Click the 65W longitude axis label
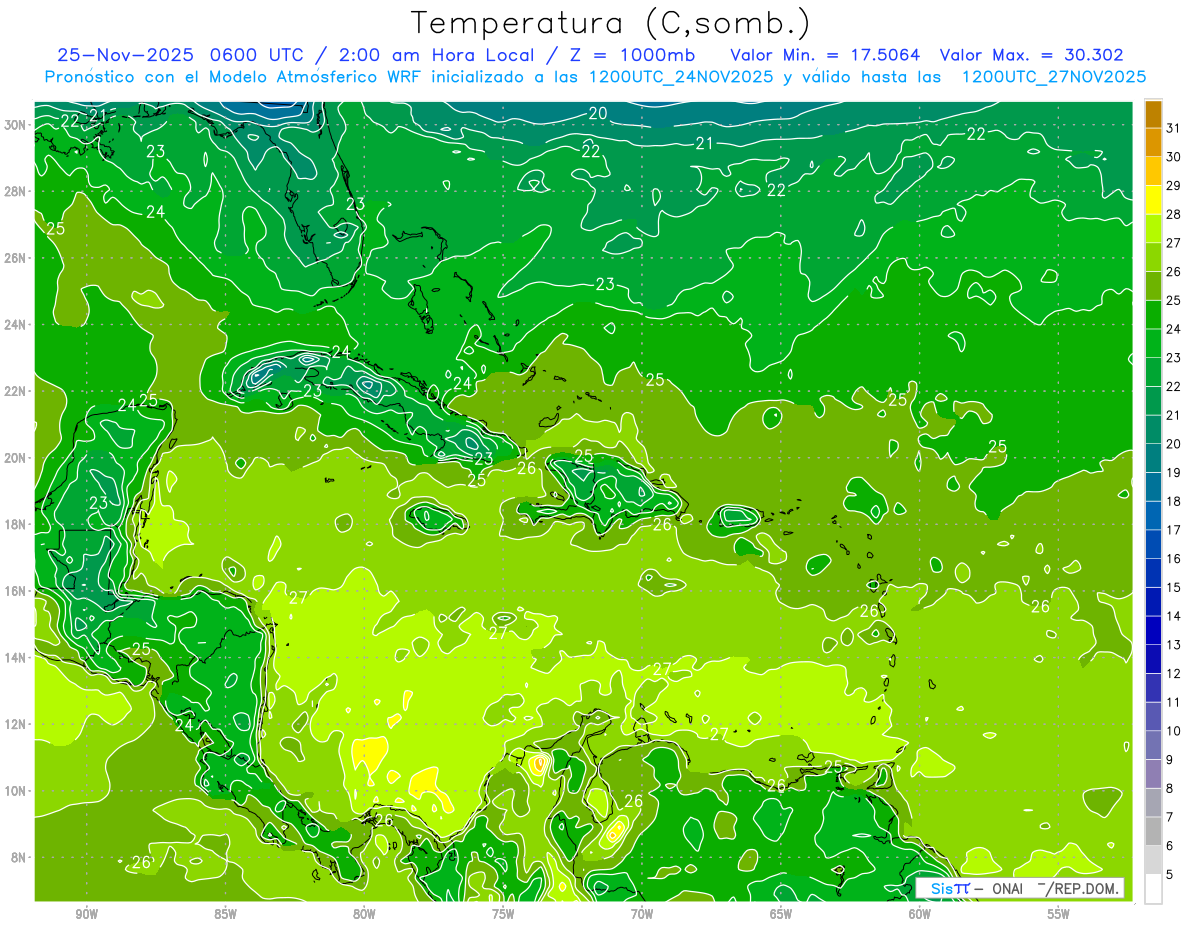This screenshot has height=927, width=1200. click(781, 914)
